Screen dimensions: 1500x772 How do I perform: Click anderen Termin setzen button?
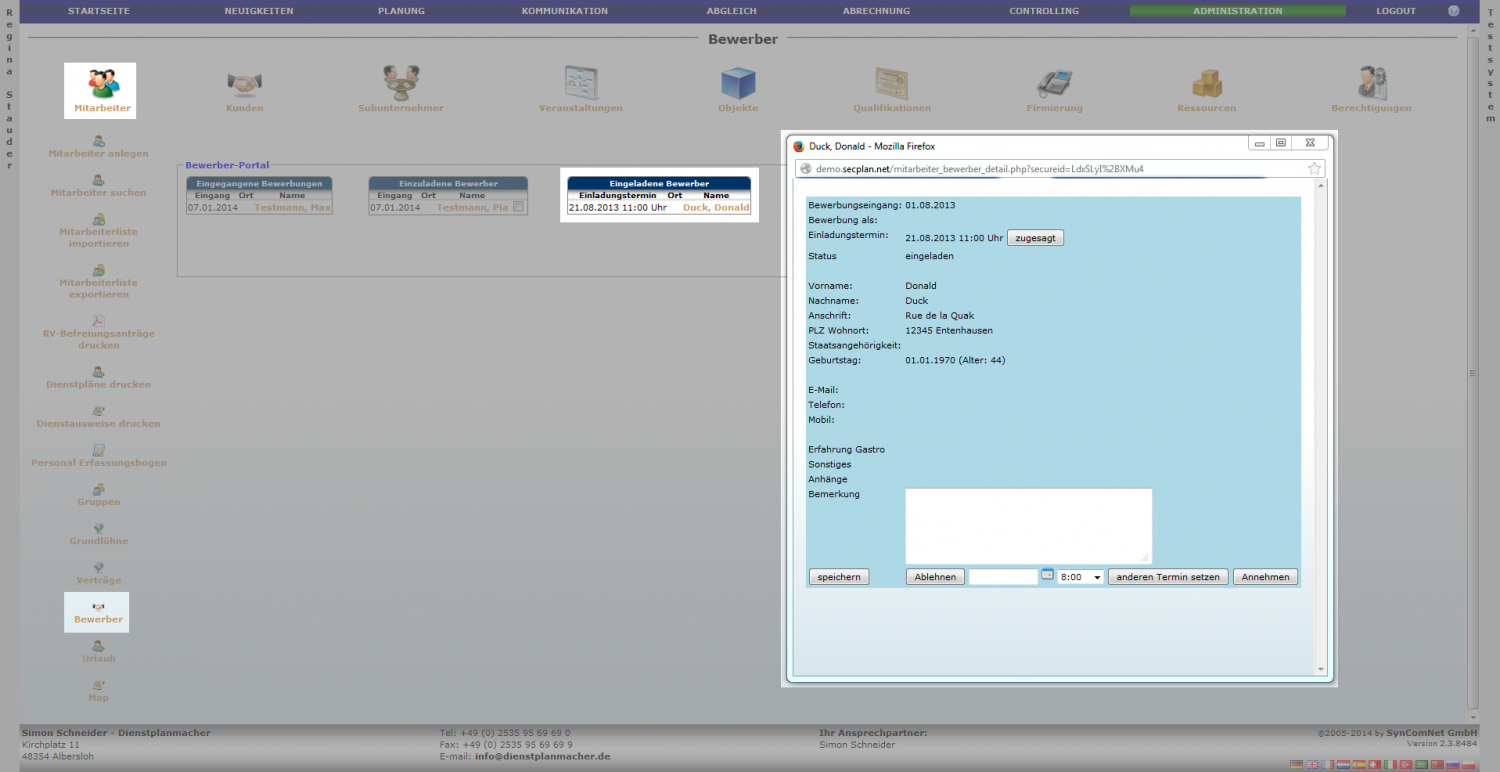click(x=1168, y=577)
